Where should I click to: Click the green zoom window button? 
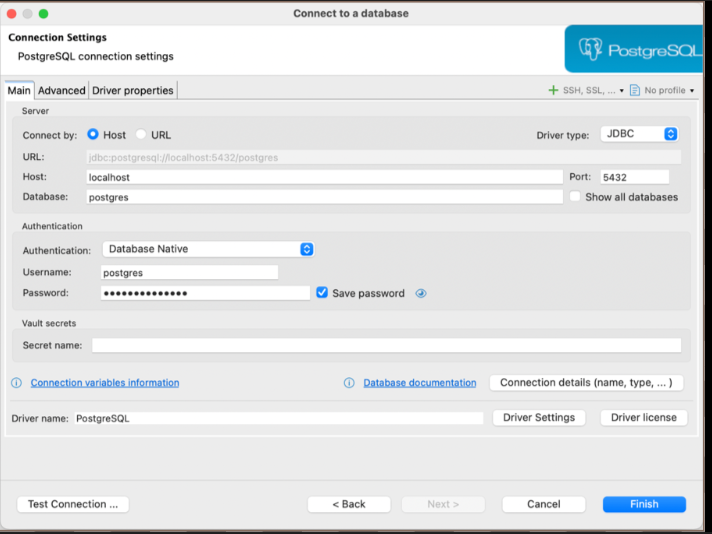click(x=43, y=13)
